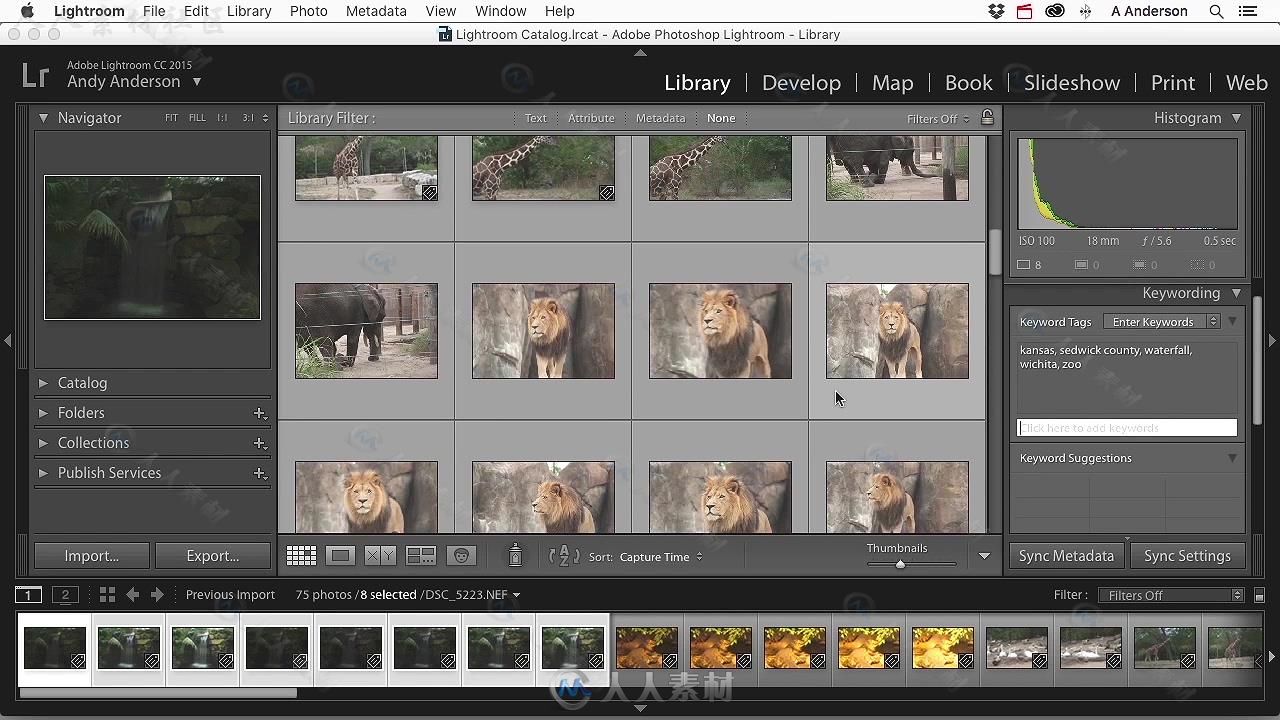Show main window button numbered 1
1280x720 pixels.
coord(28,595)
